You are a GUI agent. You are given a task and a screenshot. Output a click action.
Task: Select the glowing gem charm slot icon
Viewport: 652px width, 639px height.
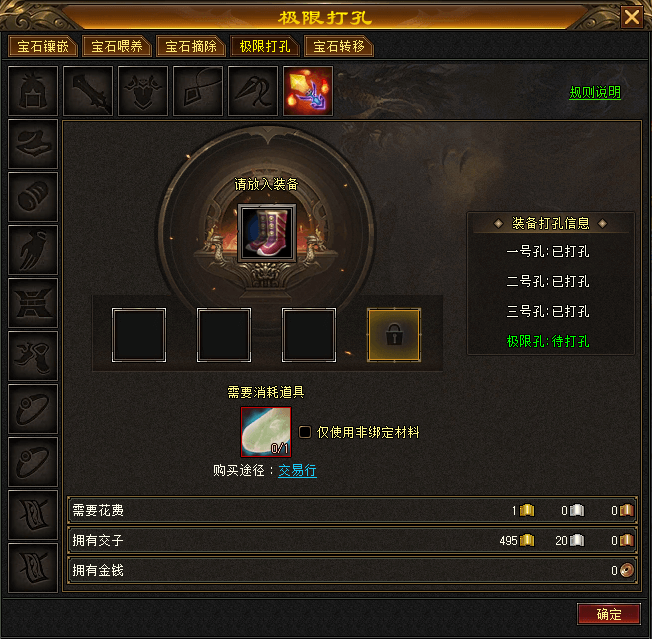[308, 91]
